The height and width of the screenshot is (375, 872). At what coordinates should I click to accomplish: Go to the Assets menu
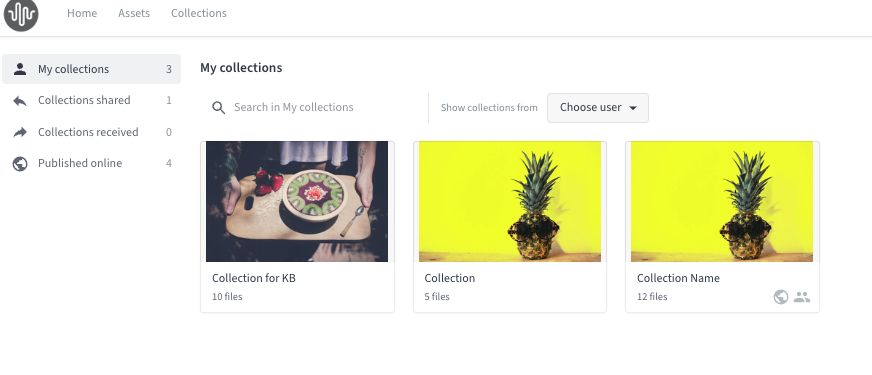click(x=134, y=13)
